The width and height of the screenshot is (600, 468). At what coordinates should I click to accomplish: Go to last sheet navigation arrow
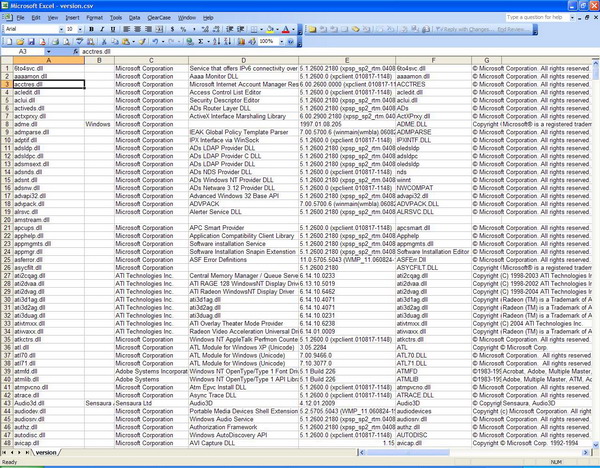27,452
